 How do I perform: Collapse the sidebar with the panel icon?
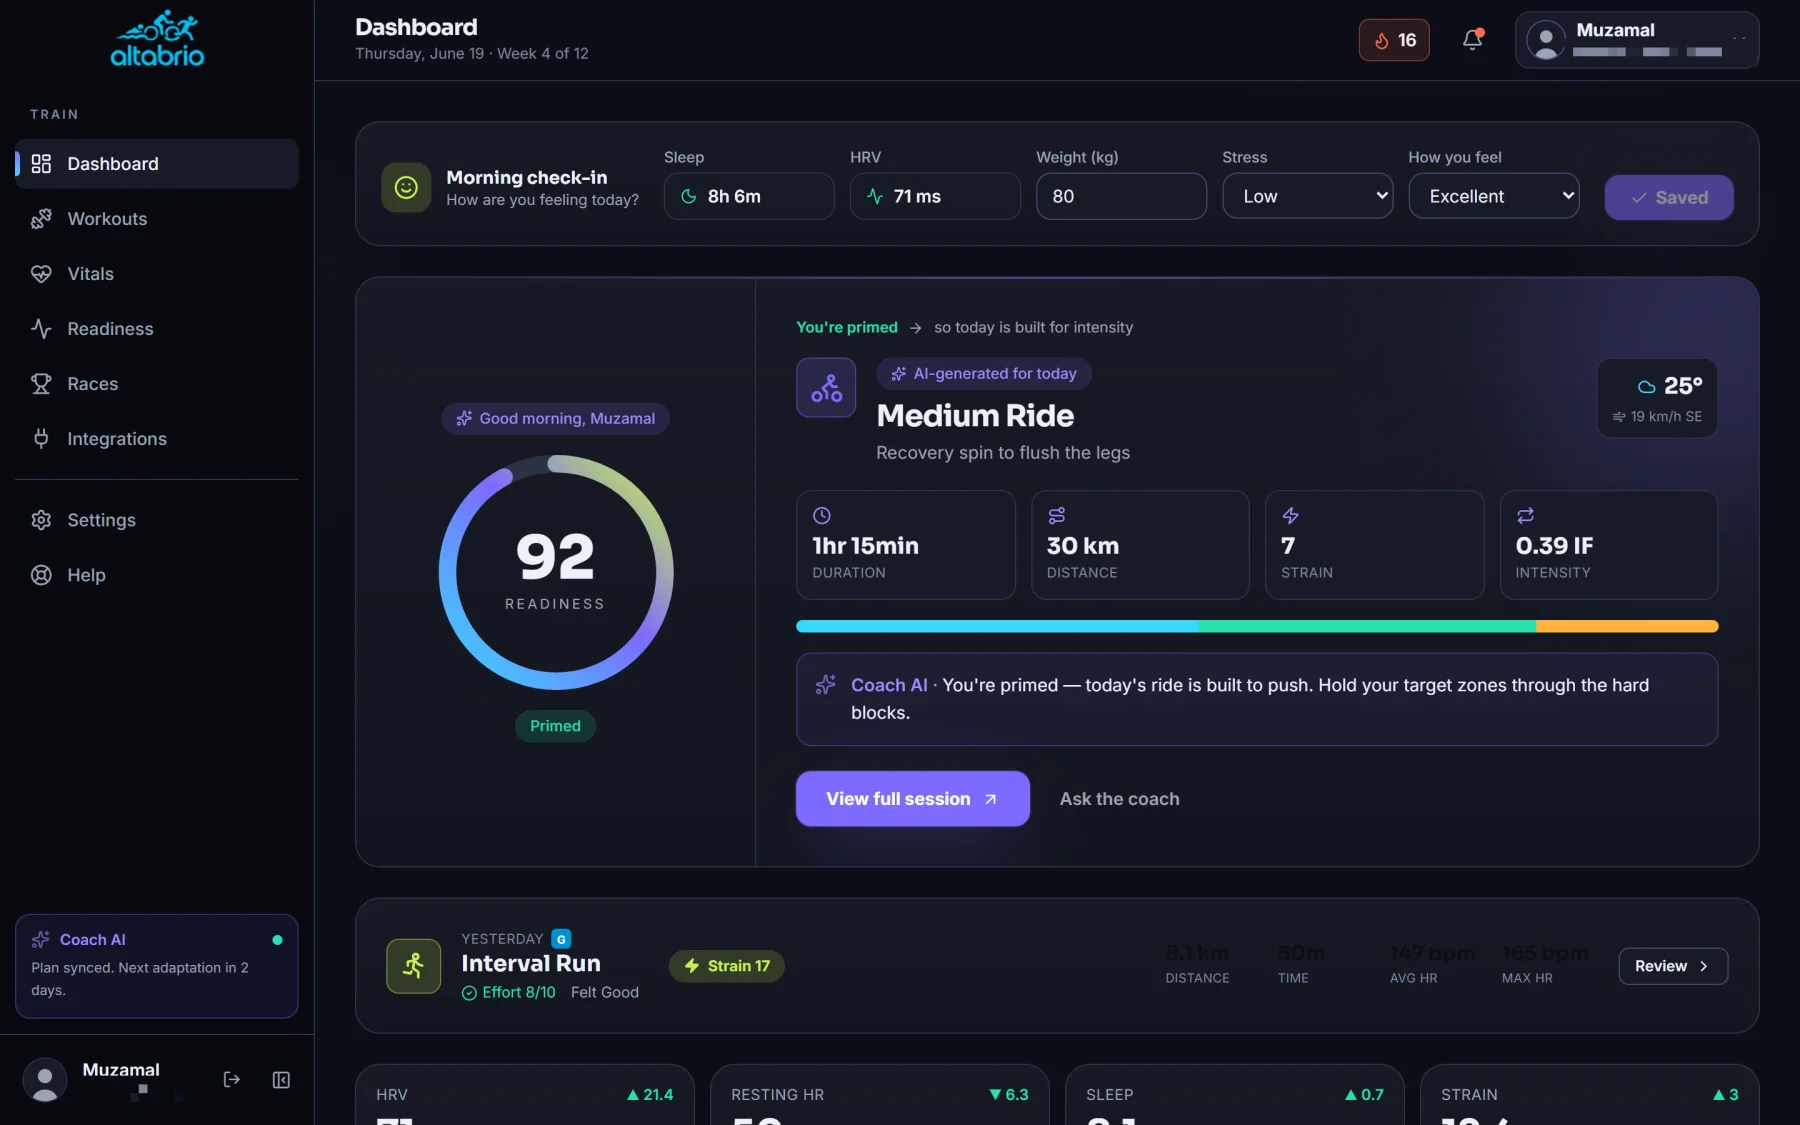point(281,1079)
